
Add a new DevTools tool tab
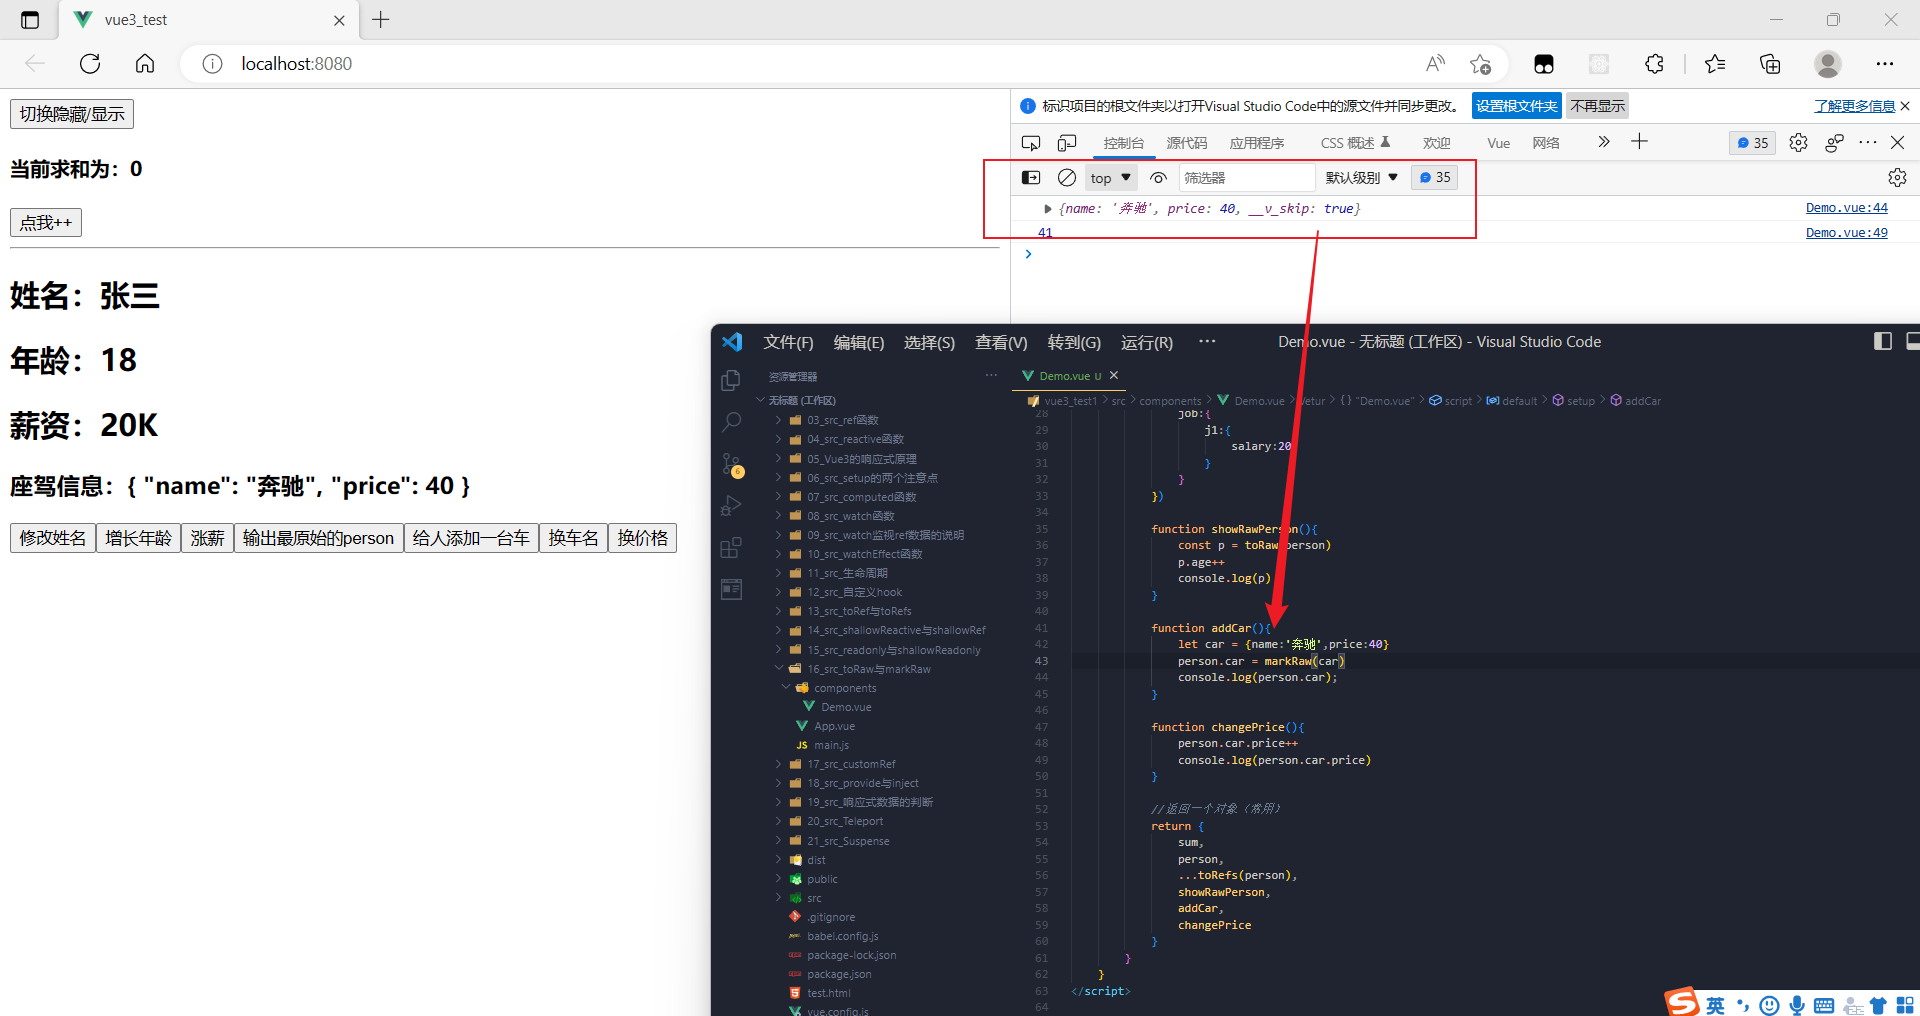(1639, 142)
